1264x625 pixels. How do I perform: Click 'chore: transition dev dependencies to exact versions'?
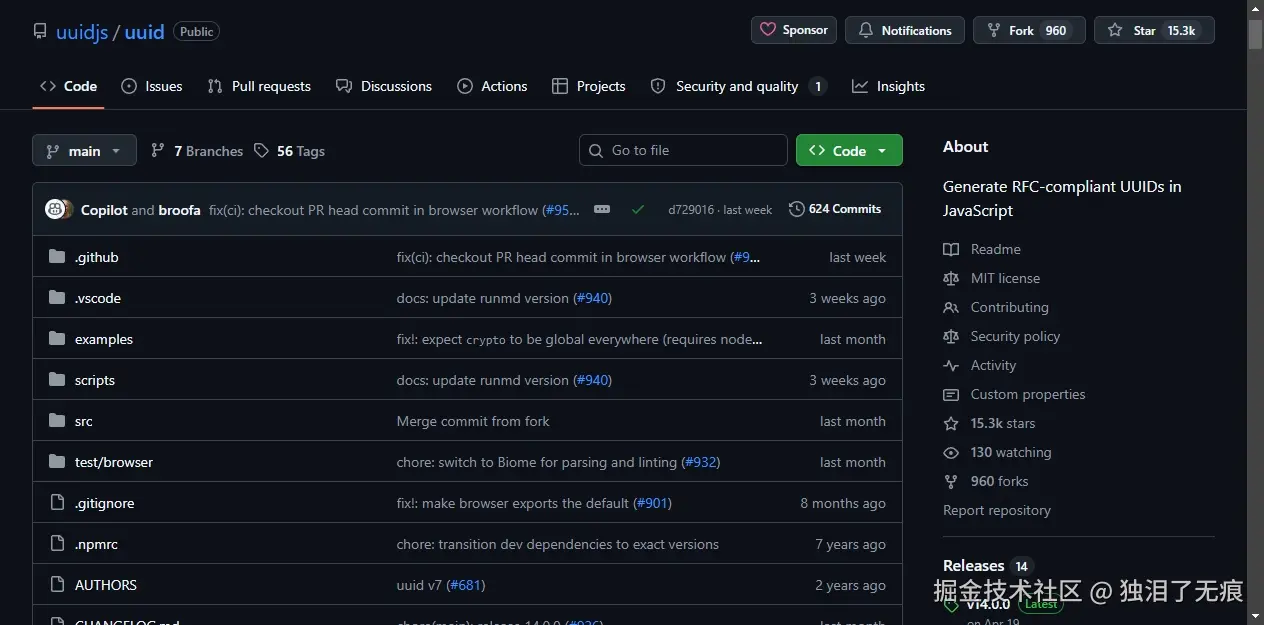click(x=558, y=544)
